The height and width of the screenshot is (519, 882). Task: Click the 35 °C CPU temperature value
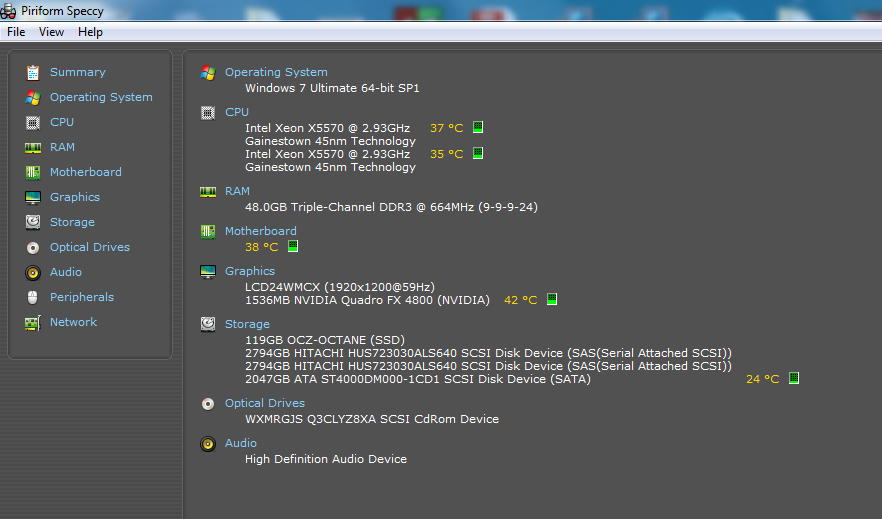(x=447, y=154)
